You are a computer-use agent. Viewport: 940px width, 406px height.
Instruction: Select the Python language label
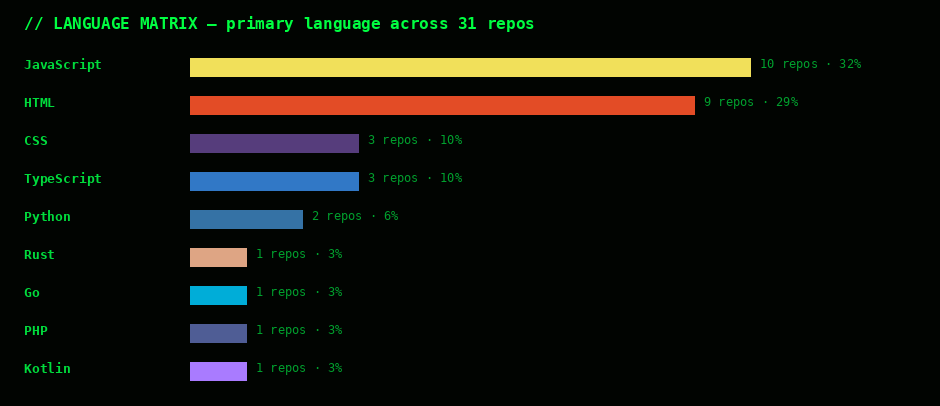click(47, 217)
